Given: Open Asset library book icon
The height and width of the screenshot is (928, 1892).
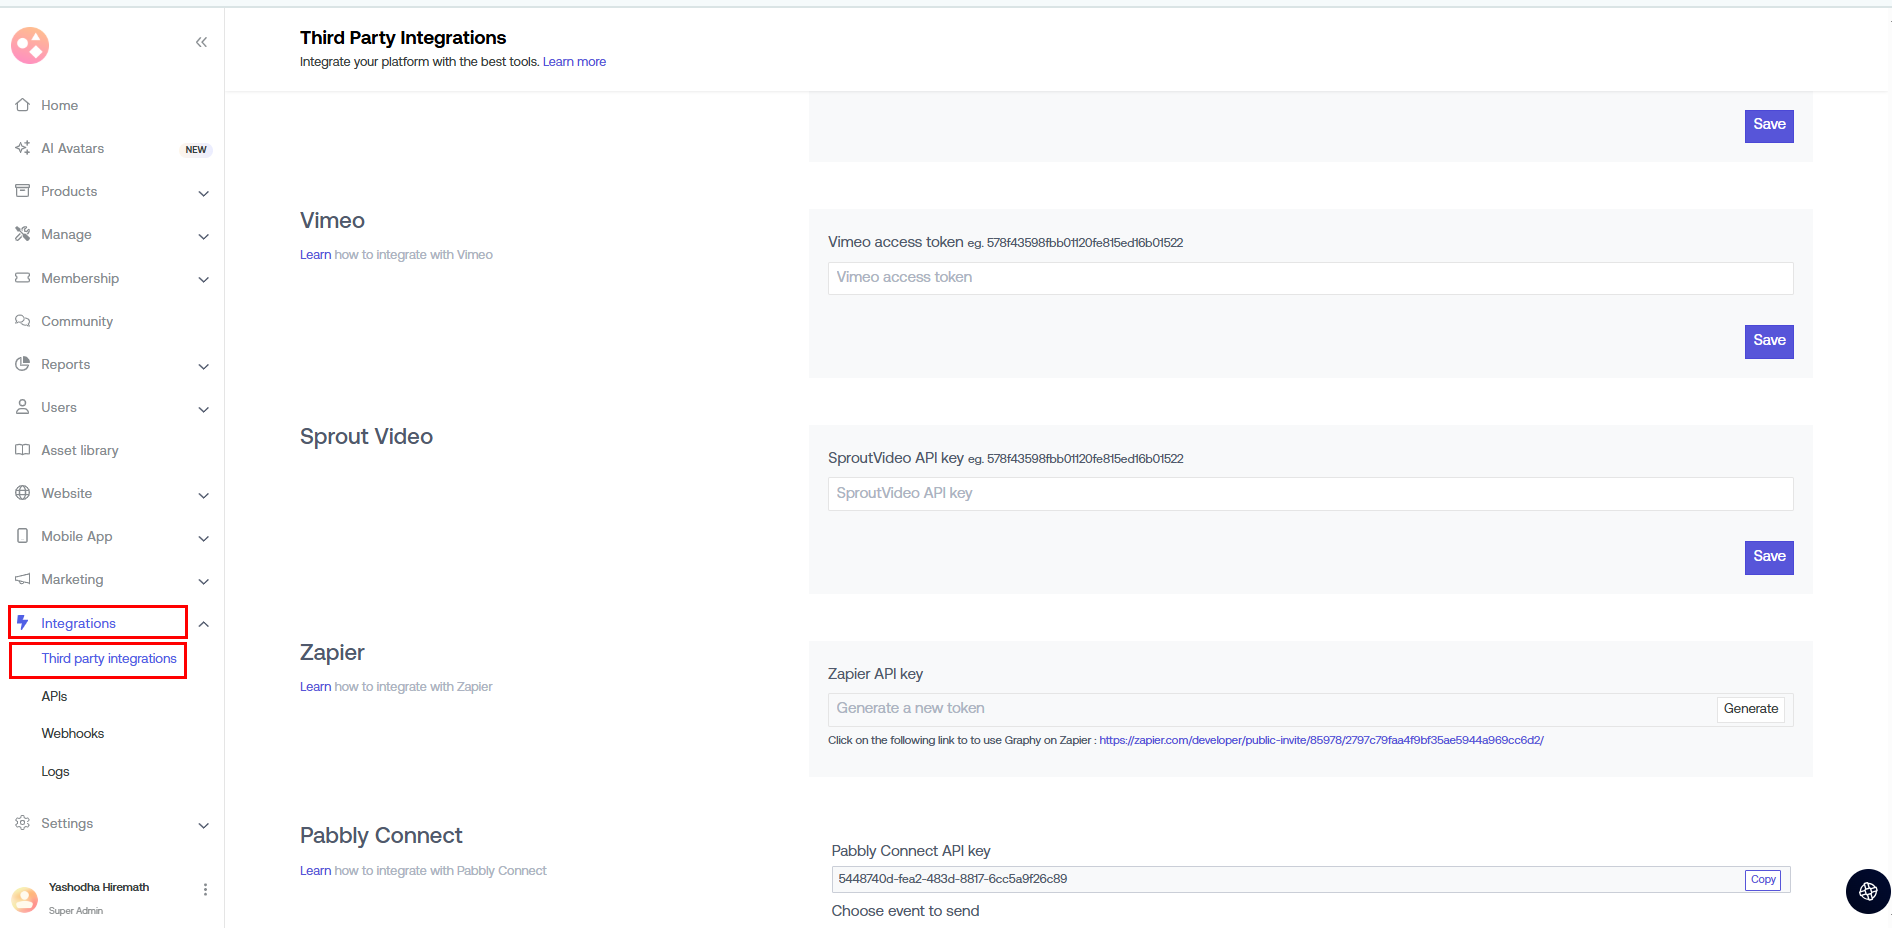Looking at the screenshot, I should [23, 450].
